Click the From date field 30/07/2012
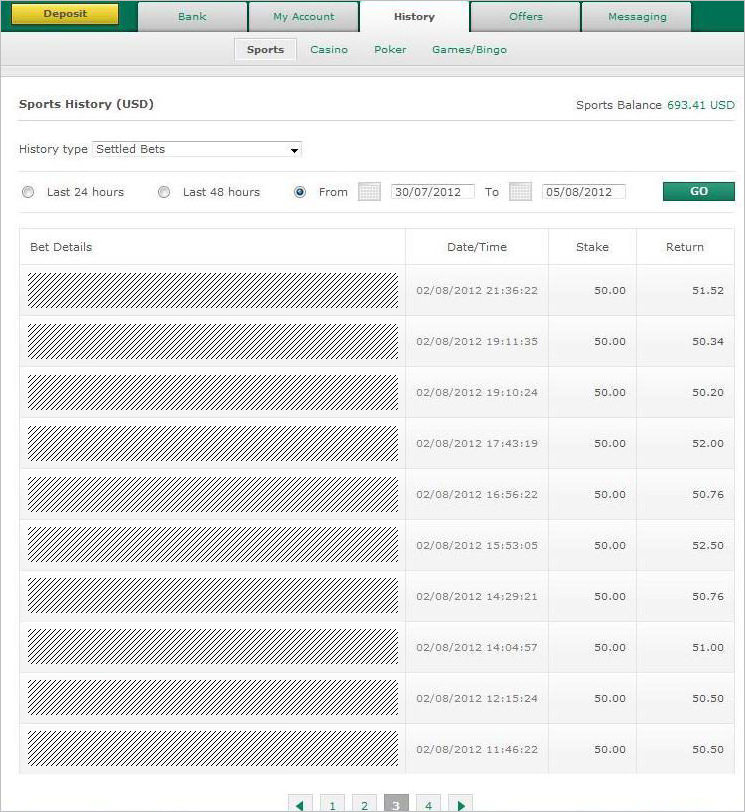The width and height of the screenshot is (745, 812). 432,192
